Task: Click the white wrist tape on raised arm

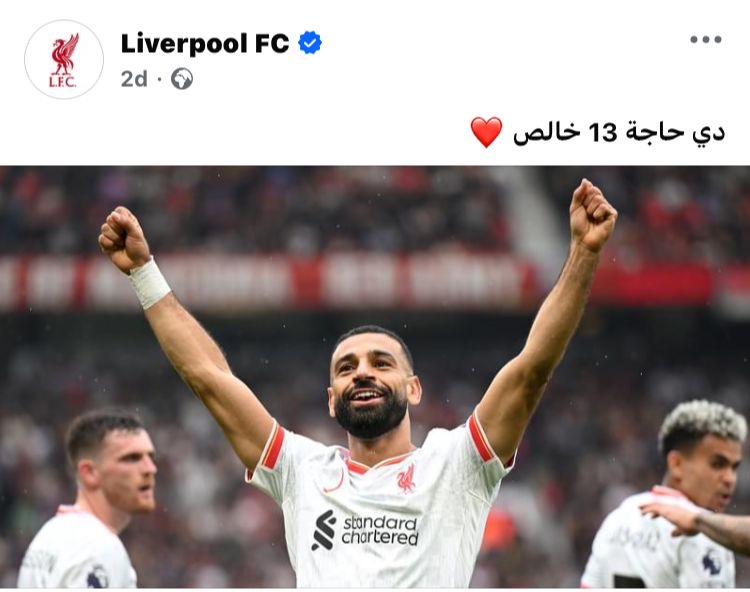Action: tap(149, 284)
